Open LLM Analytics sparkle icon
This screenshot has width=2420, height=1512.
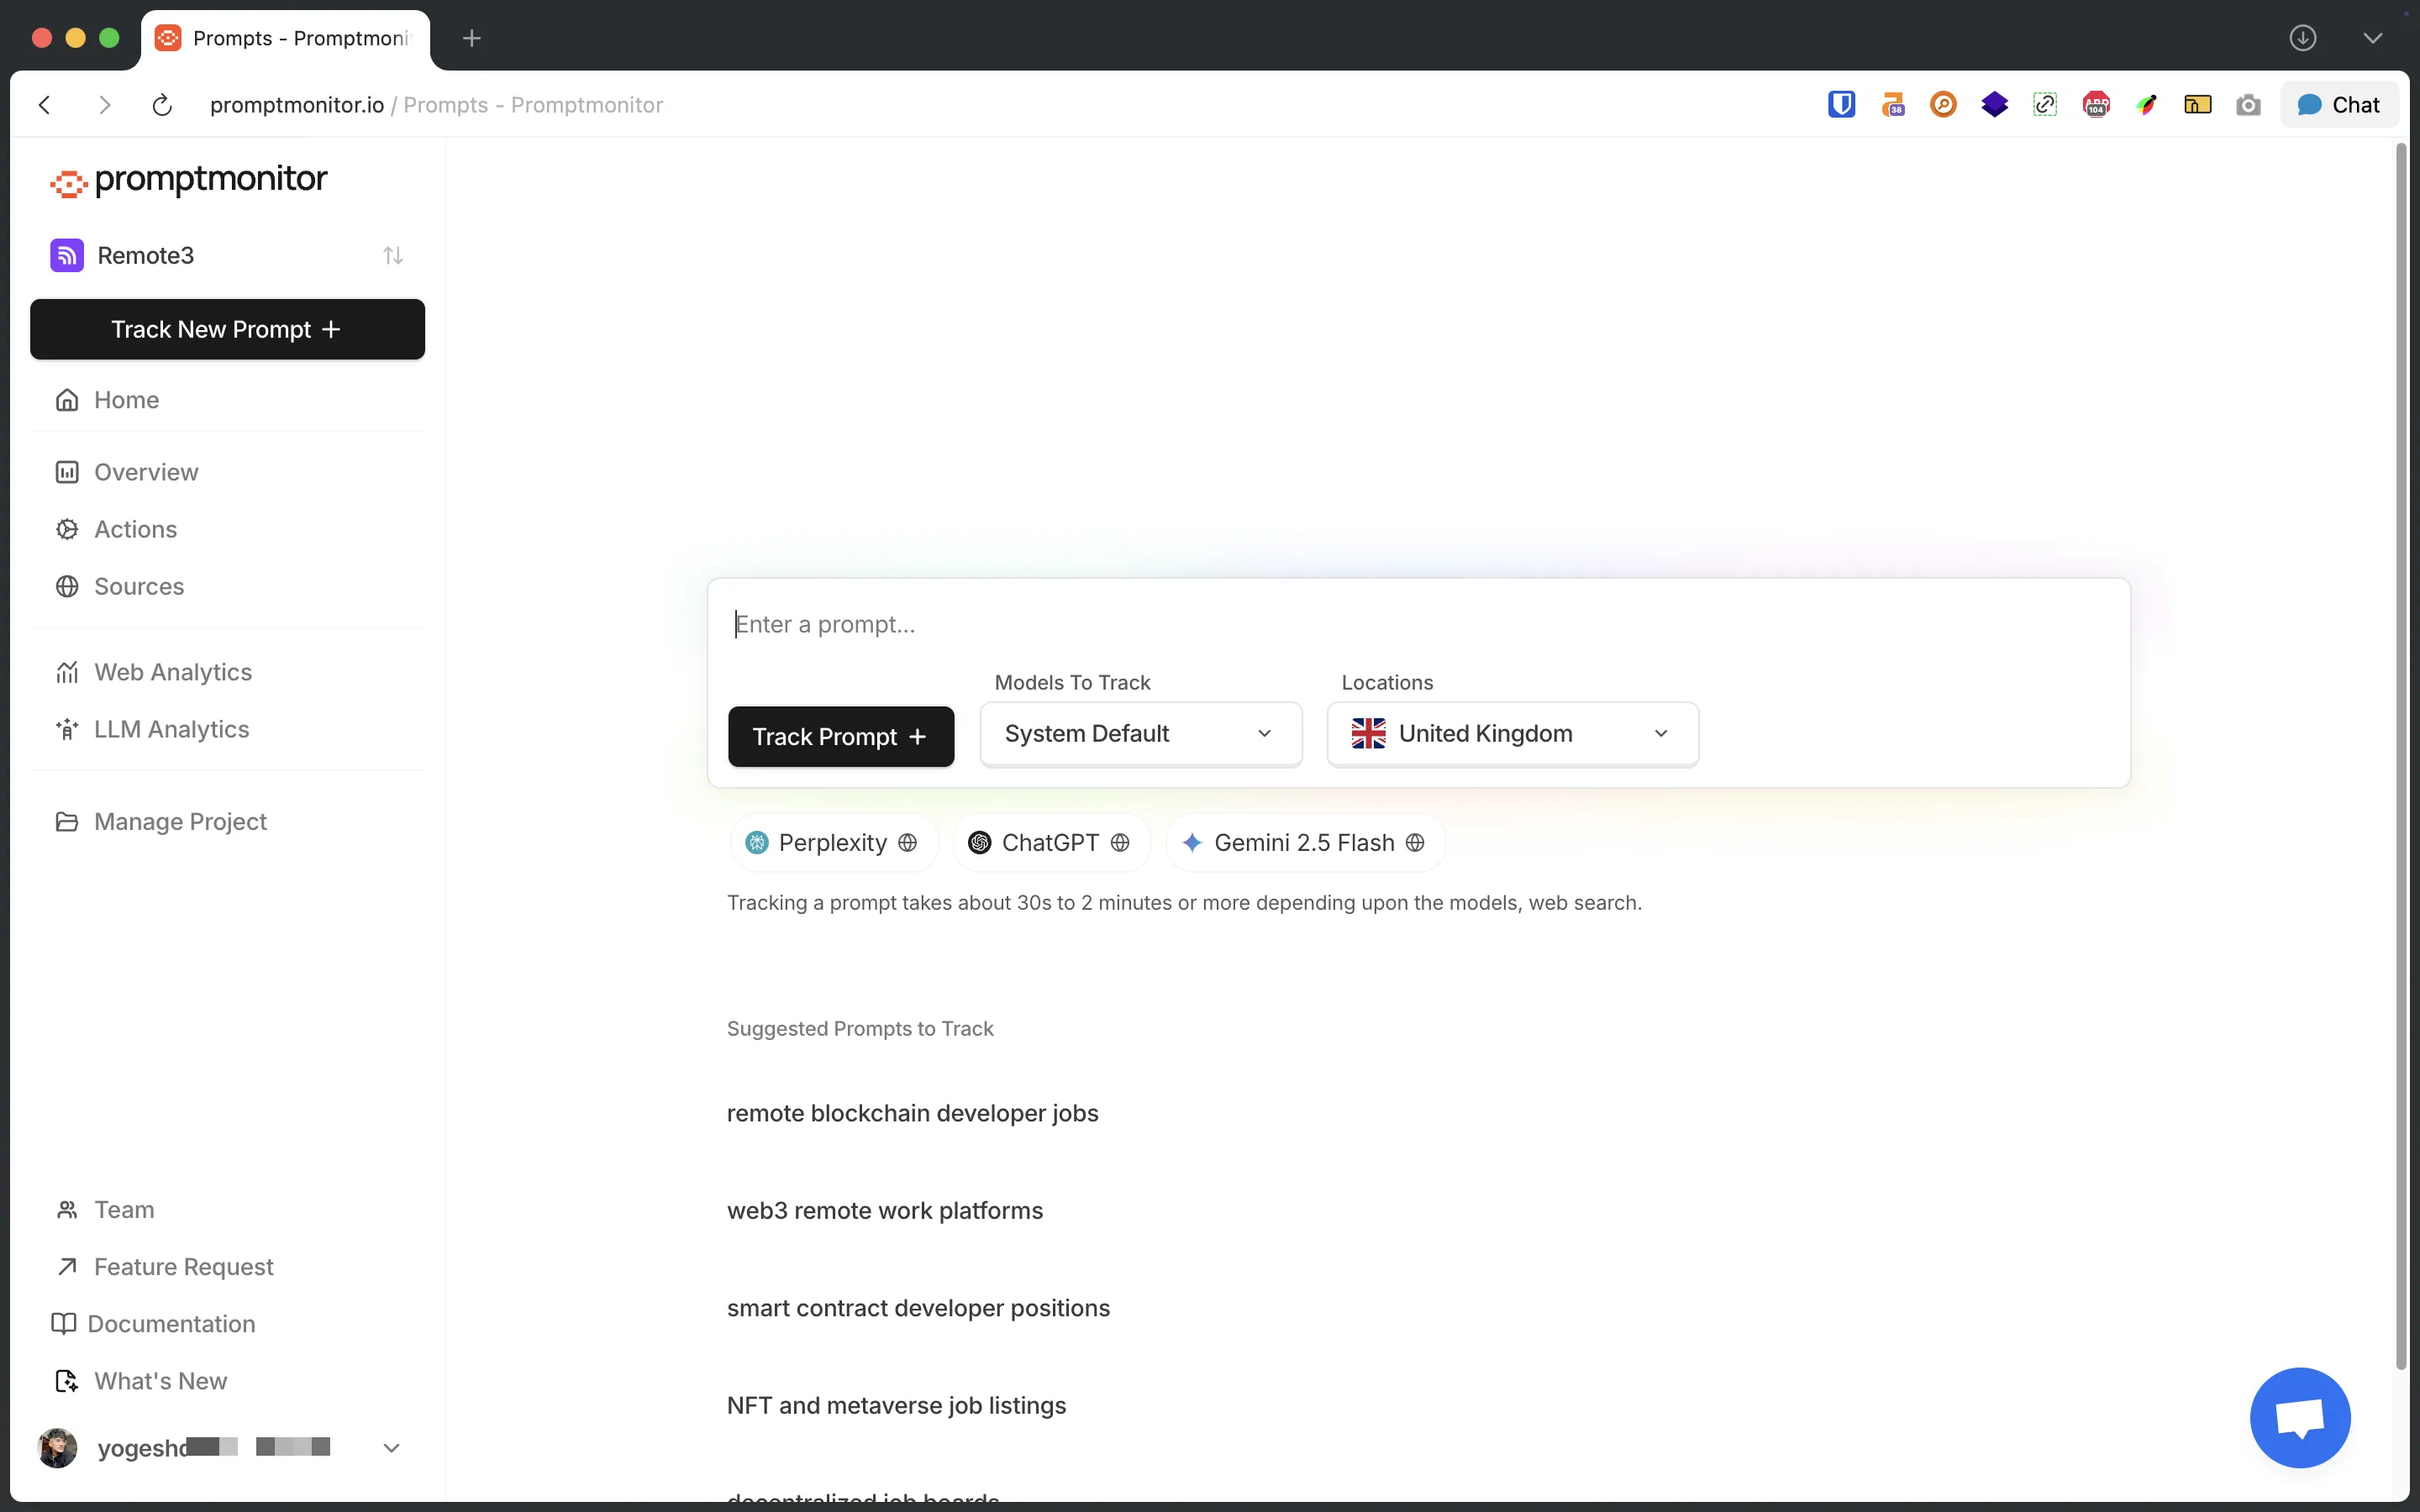67,729
